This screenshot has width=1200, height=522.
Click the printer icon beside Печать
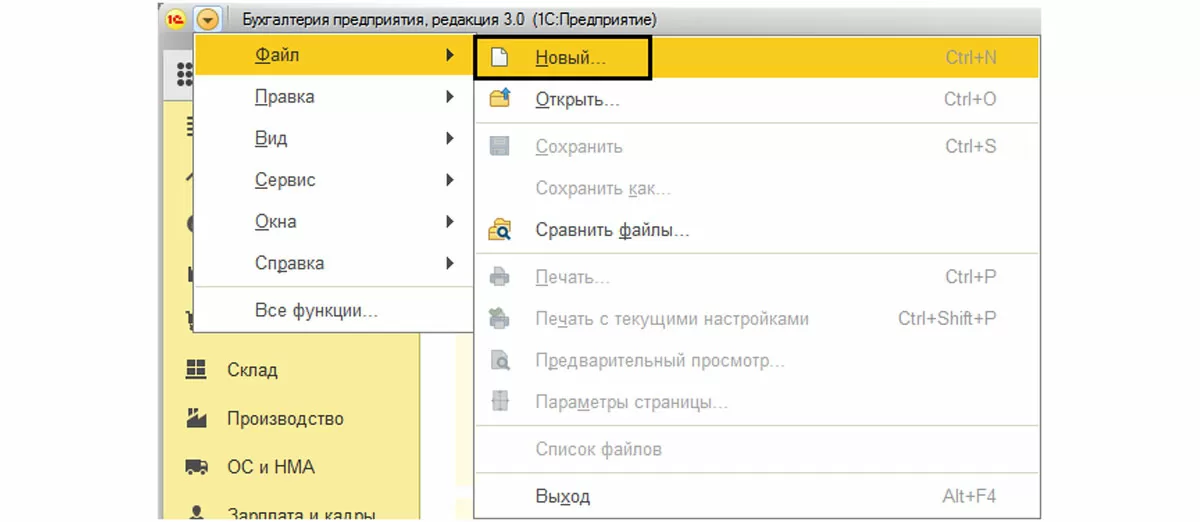click(x=499, y=277)
